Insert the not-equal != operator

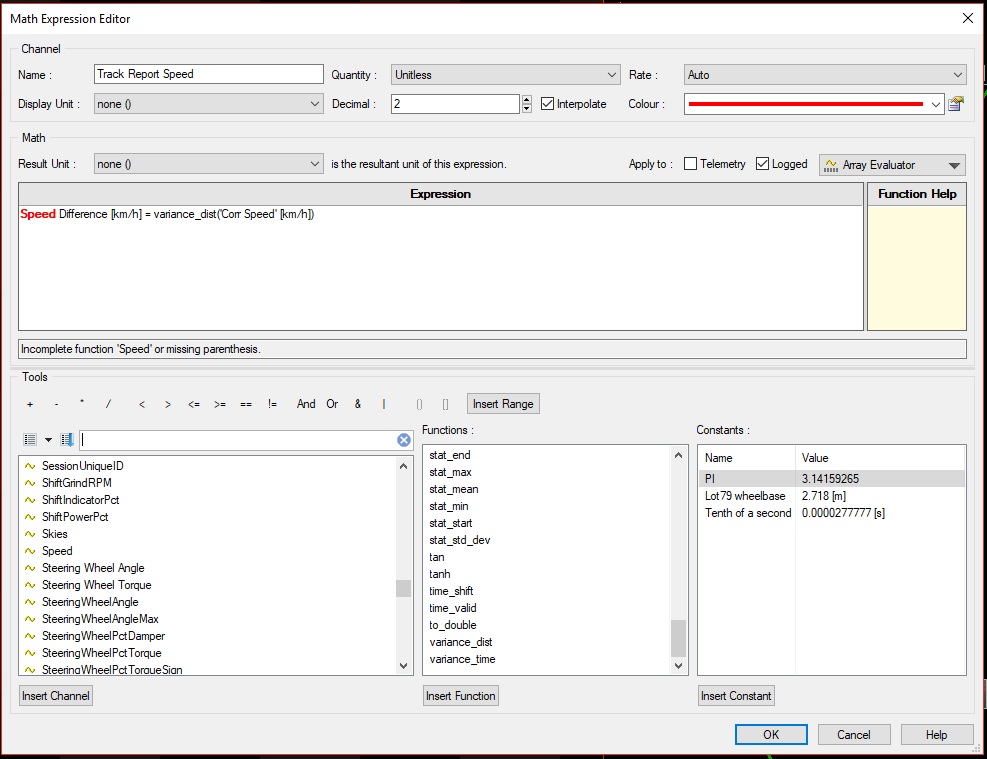click(x=272, y=404)
